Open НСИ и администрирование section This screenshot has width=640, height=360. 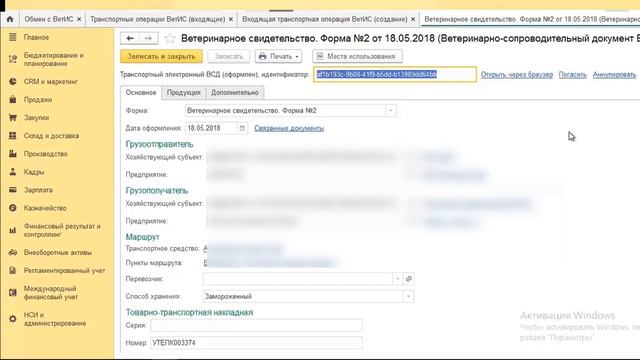pyautogui.click(x=55, y=319)
